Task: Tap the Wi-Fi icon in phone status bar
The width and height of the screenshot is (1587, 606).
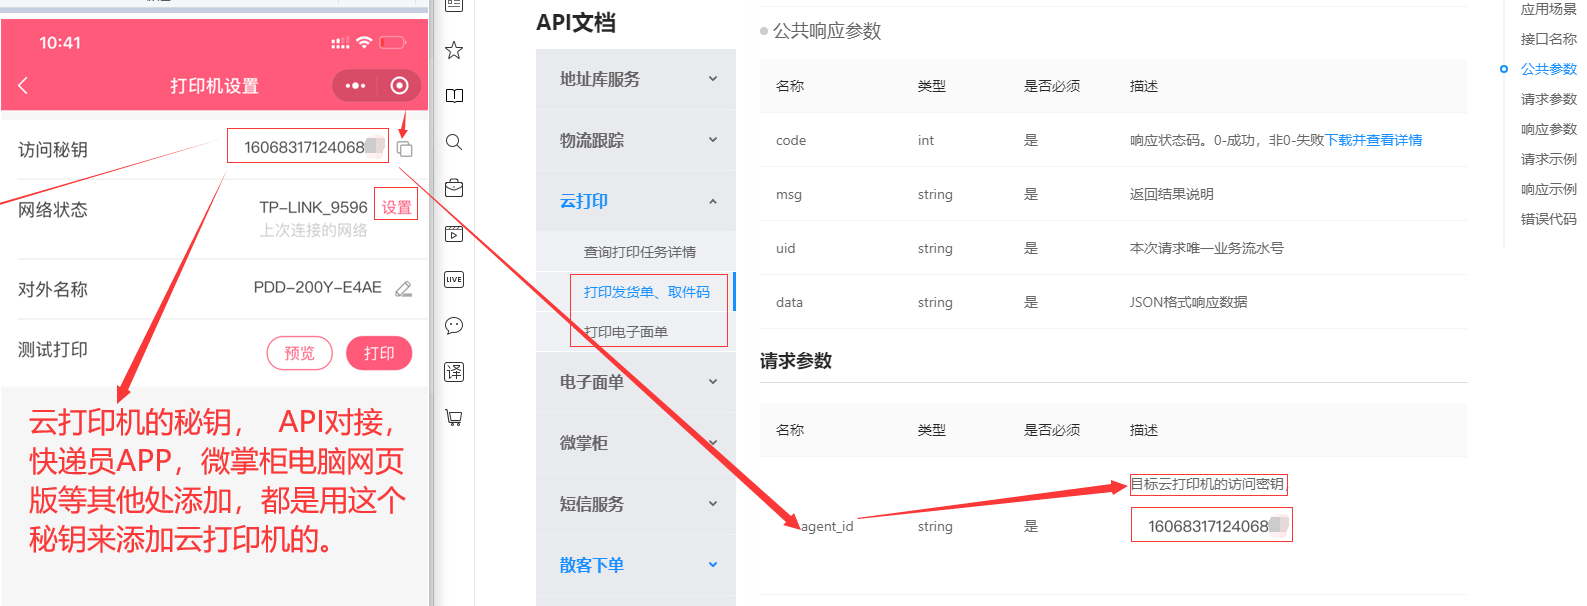Action: pos(364,42)
